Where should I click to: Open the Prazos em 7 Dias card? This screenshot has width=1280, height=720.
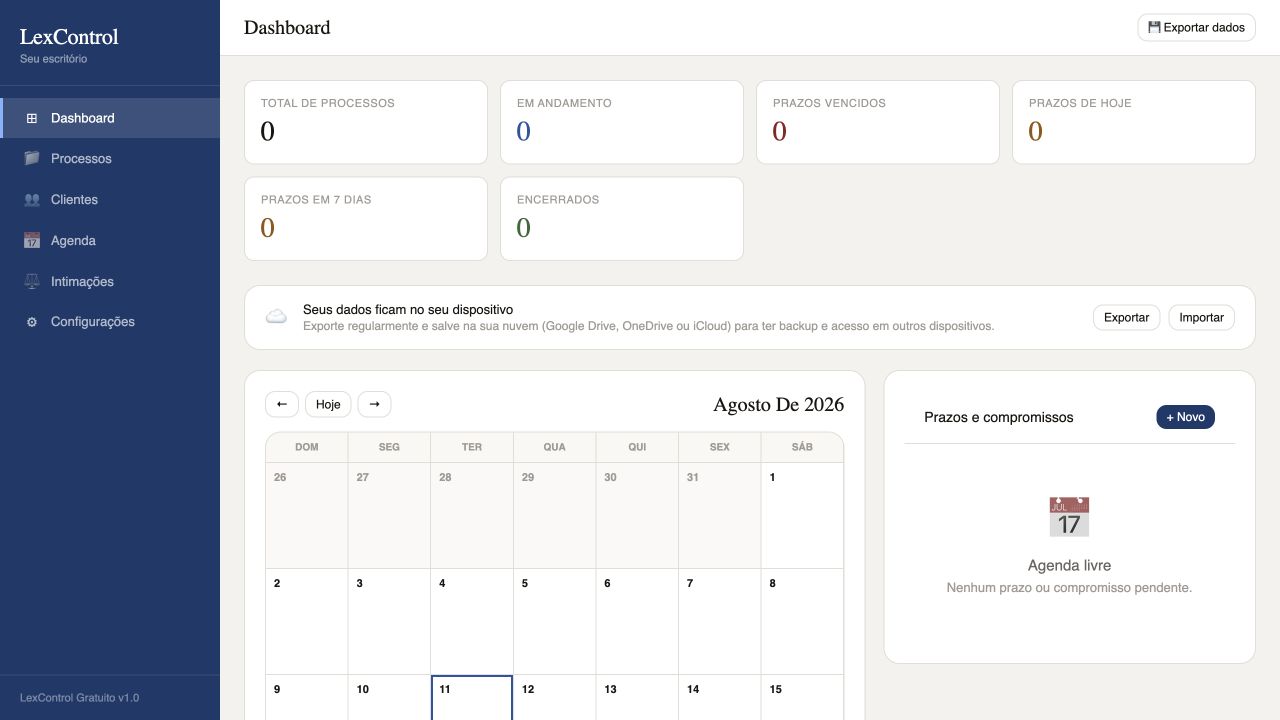[x=366, y=219]
